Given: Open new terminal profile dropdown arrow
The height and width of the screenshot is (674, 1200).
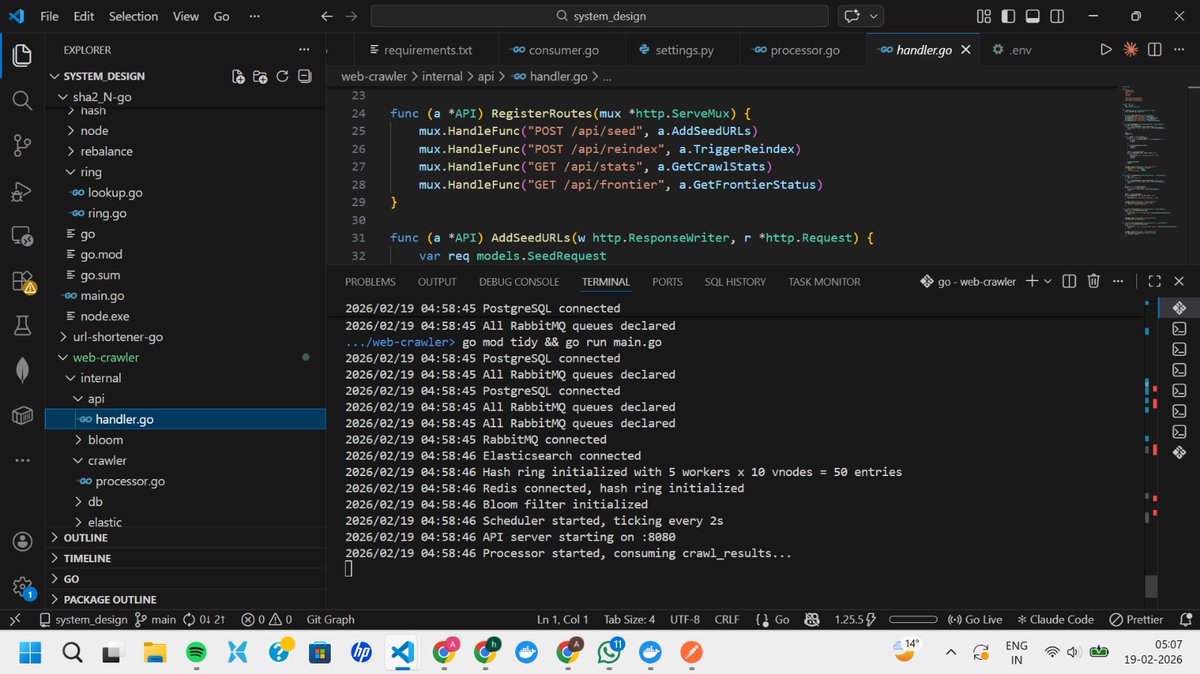Looking at the screenshot, I should point(1048,282).
